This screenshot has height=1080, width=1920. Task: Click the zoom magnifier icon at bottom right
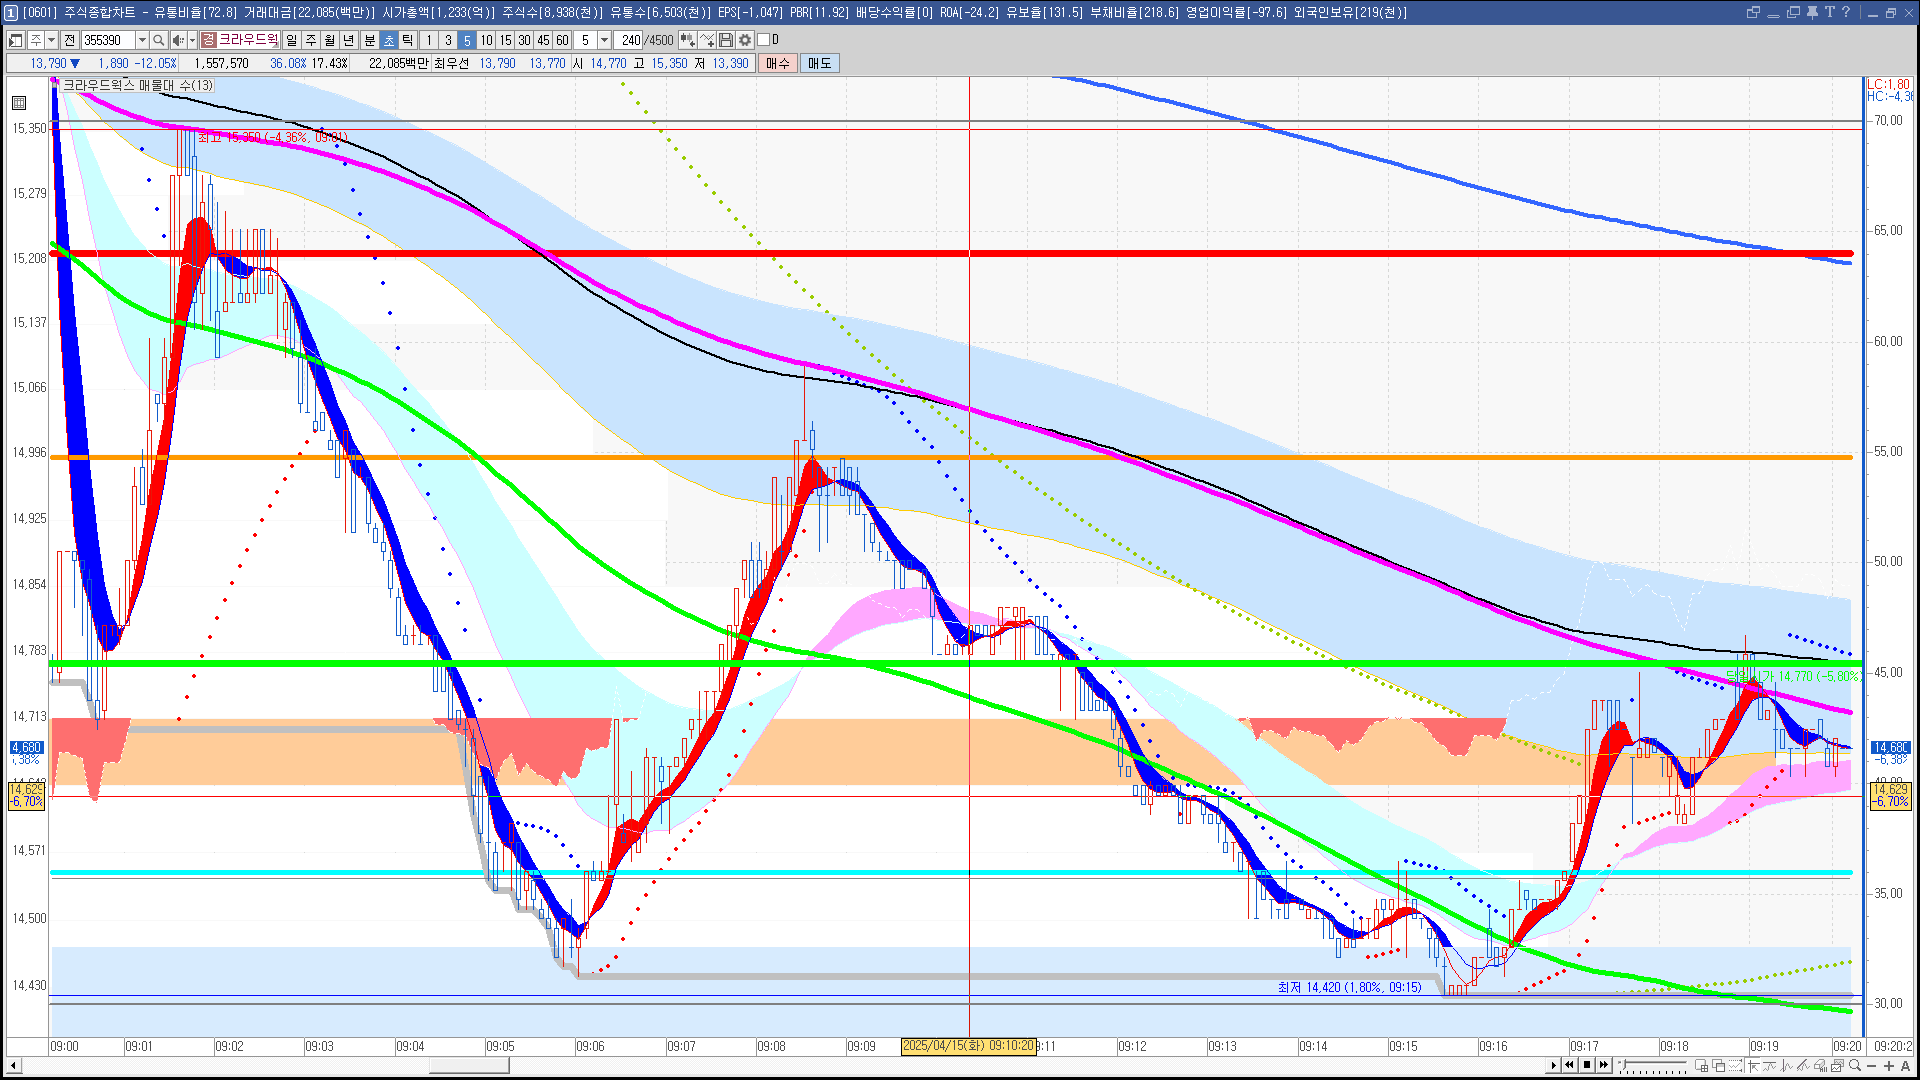click(1855, 1066)
